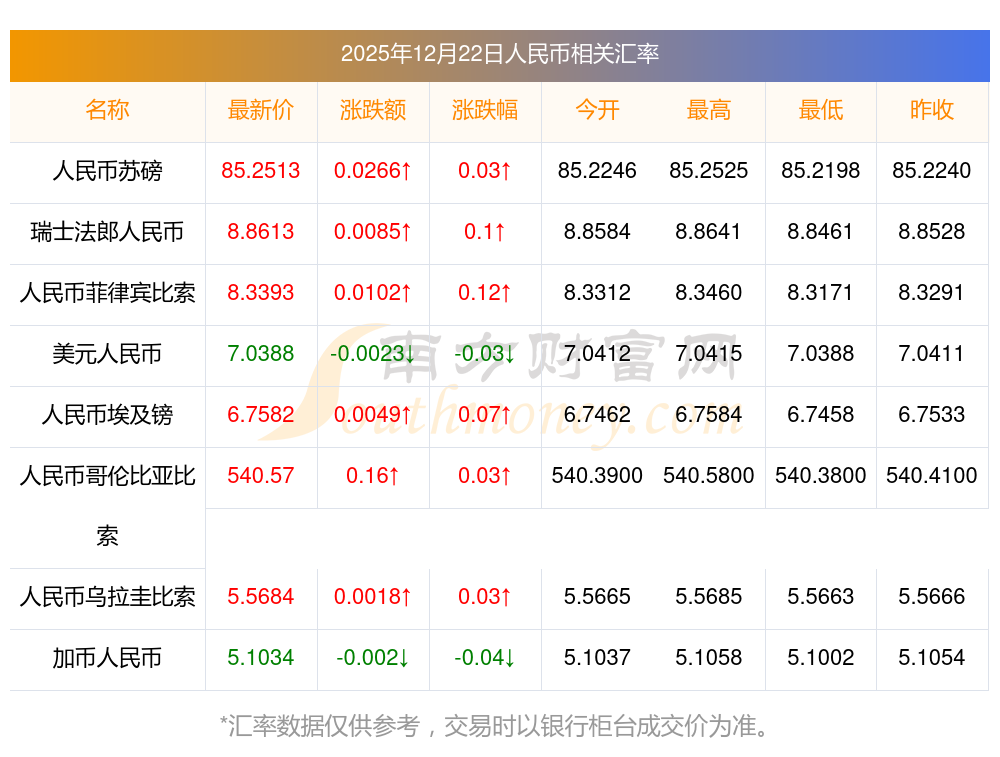
Task: Click change amount 0.0018↑
Action: click(x=373, y=596)
